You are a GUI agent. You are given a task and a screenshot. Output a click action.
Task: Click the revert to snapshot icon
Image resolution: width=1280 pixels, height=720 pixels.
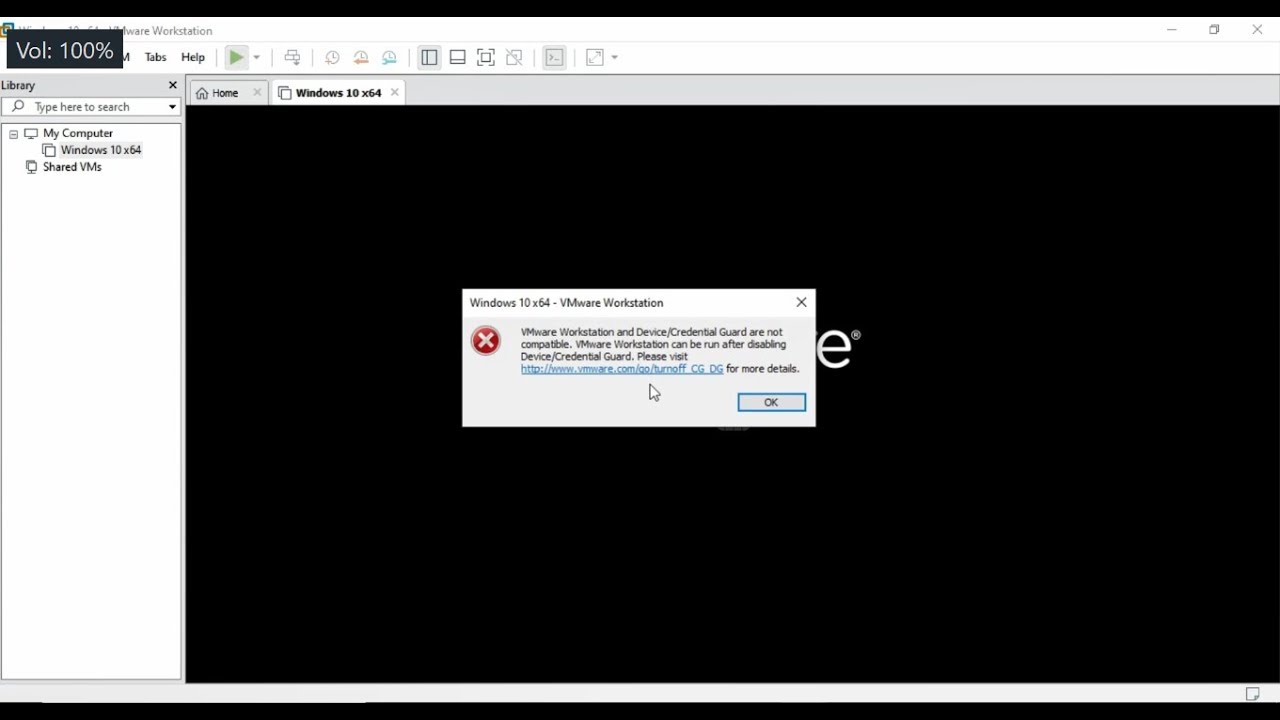pyautogui.click(x=361, y=58)
